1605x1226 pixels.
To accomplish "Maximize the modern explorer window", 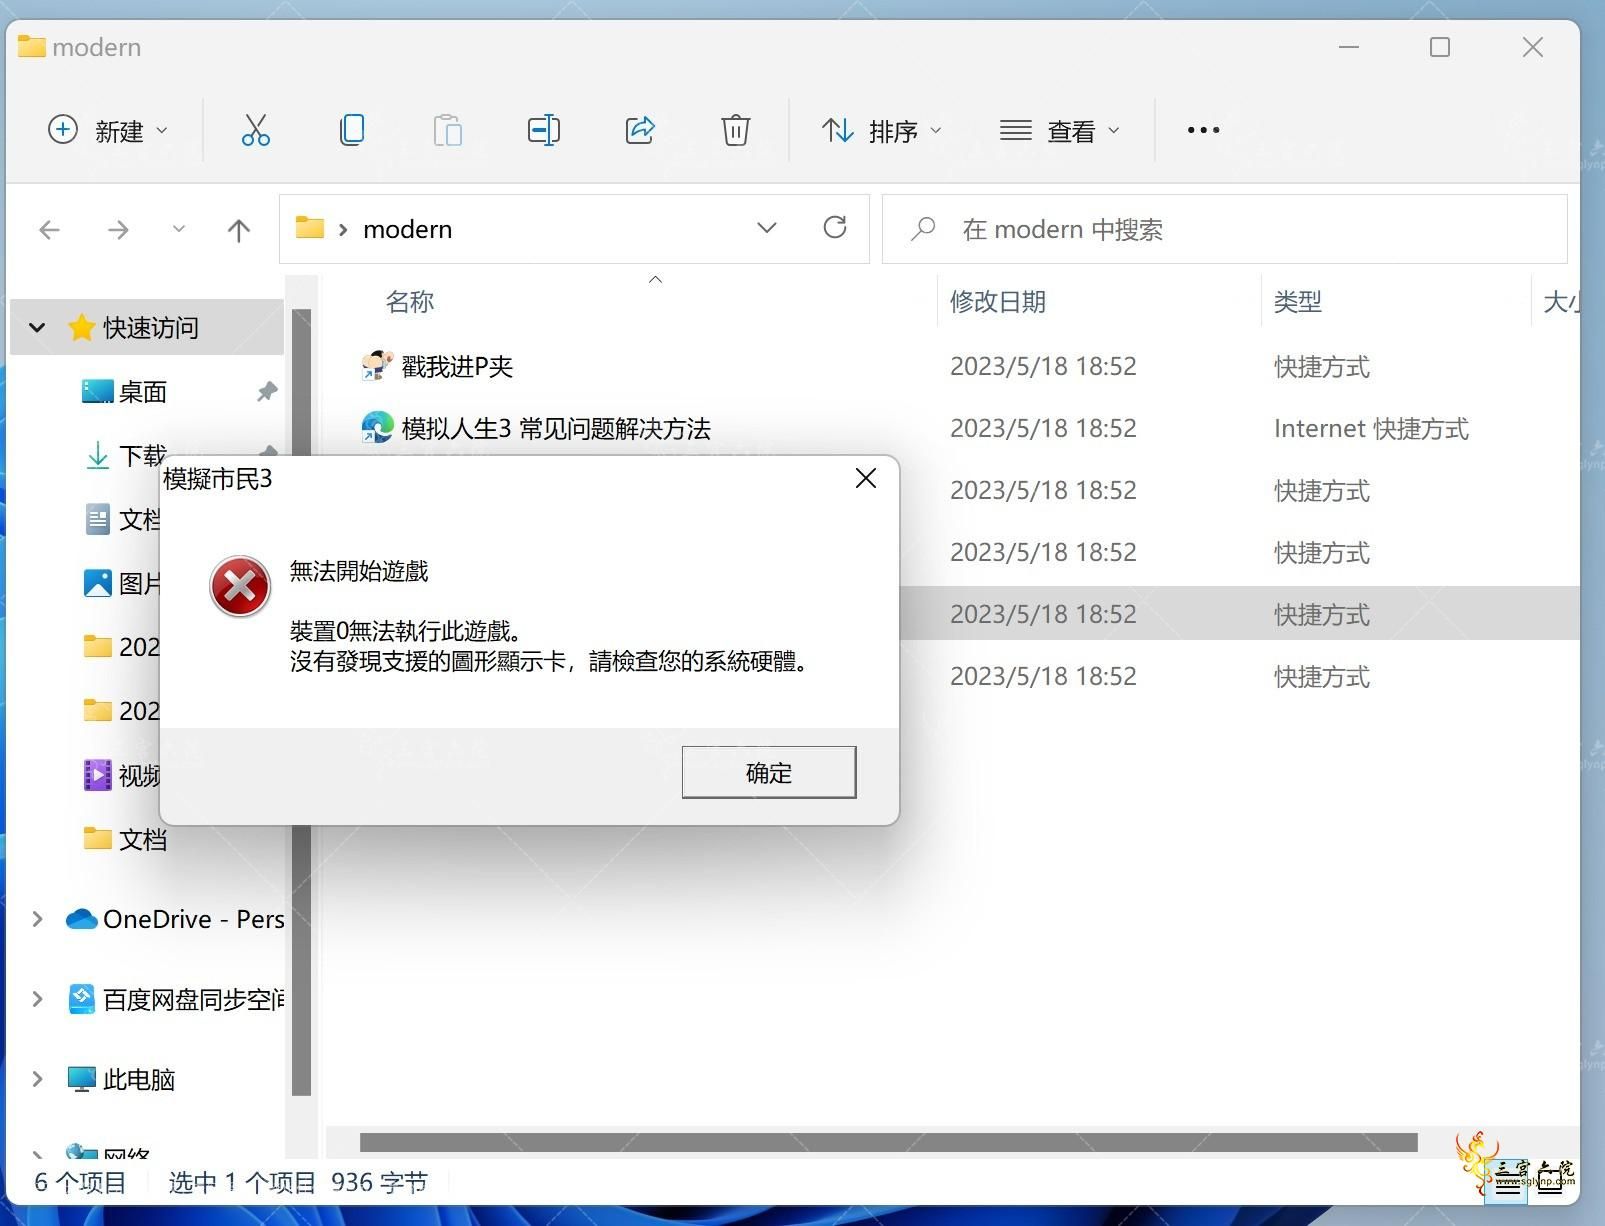I will click(x=1440, y=47).
